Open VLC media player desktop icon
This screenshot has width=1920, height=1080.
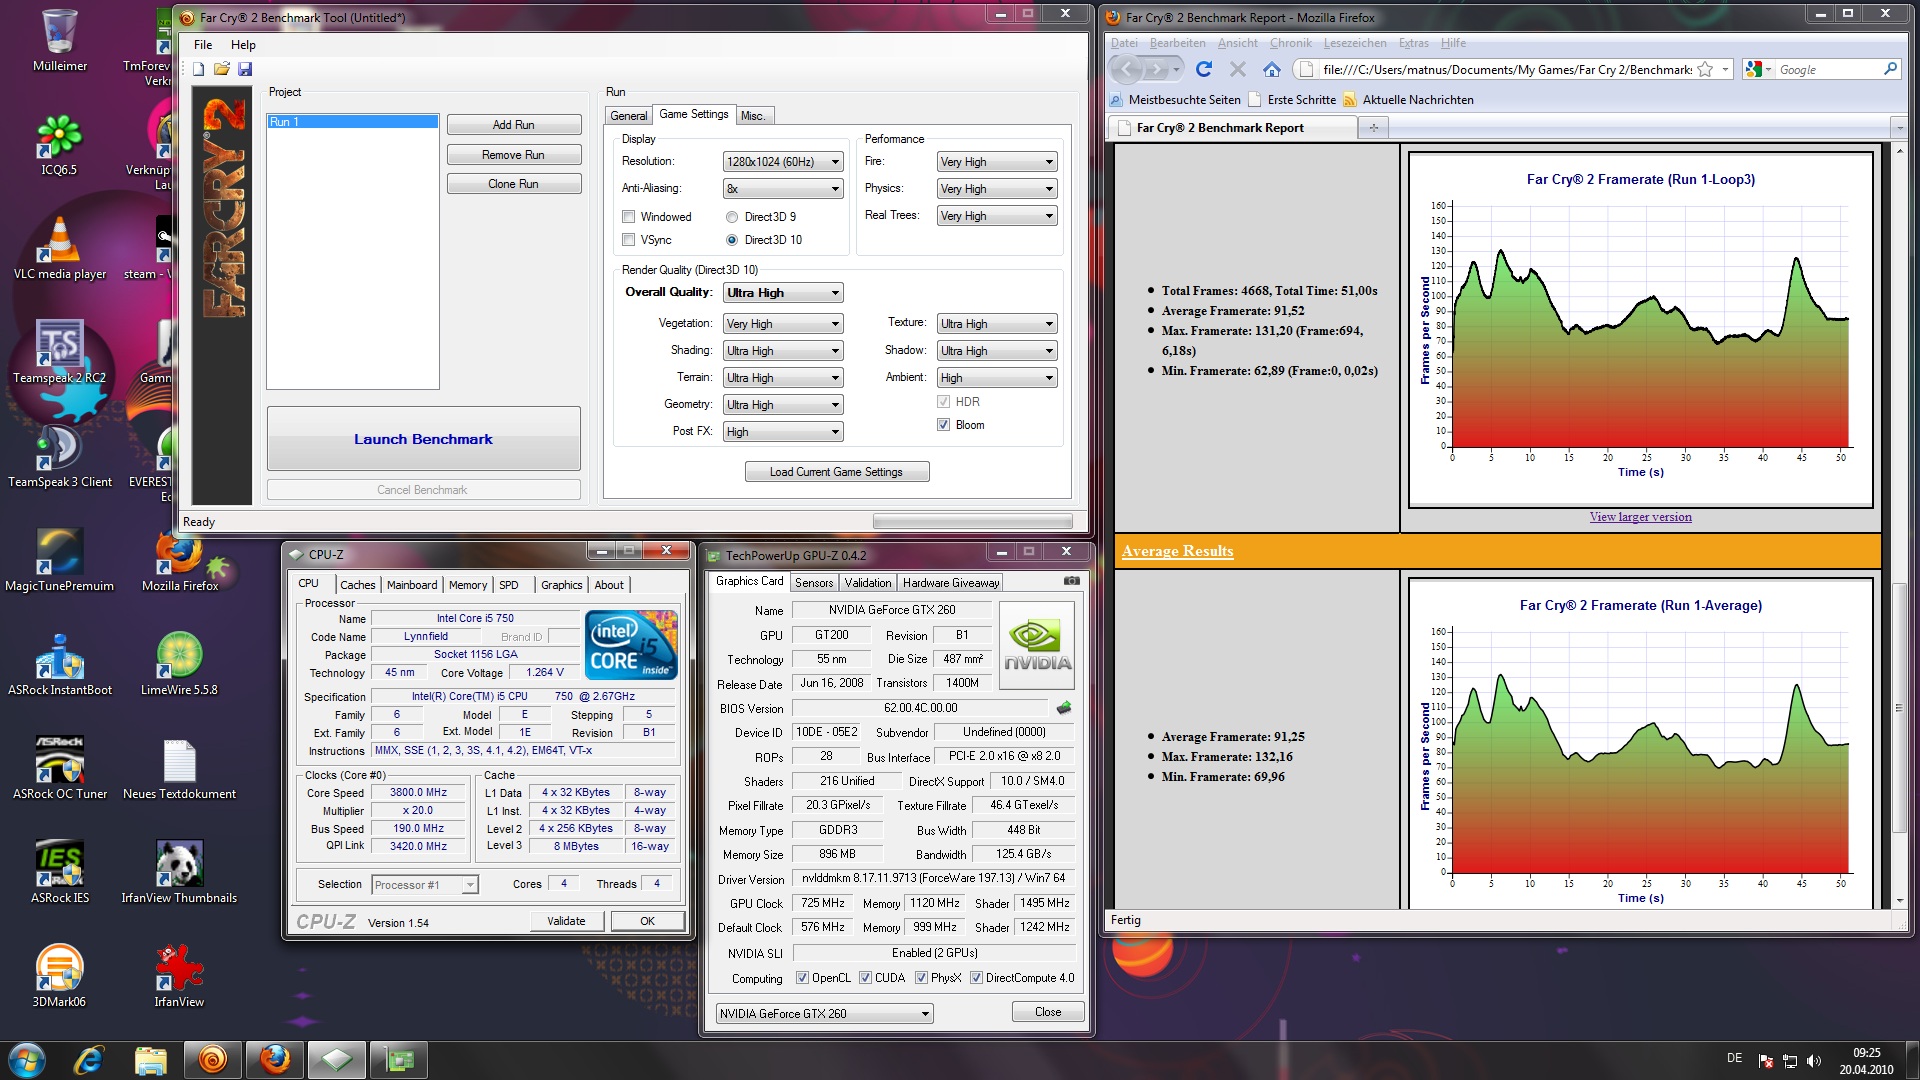click(60, 248)
